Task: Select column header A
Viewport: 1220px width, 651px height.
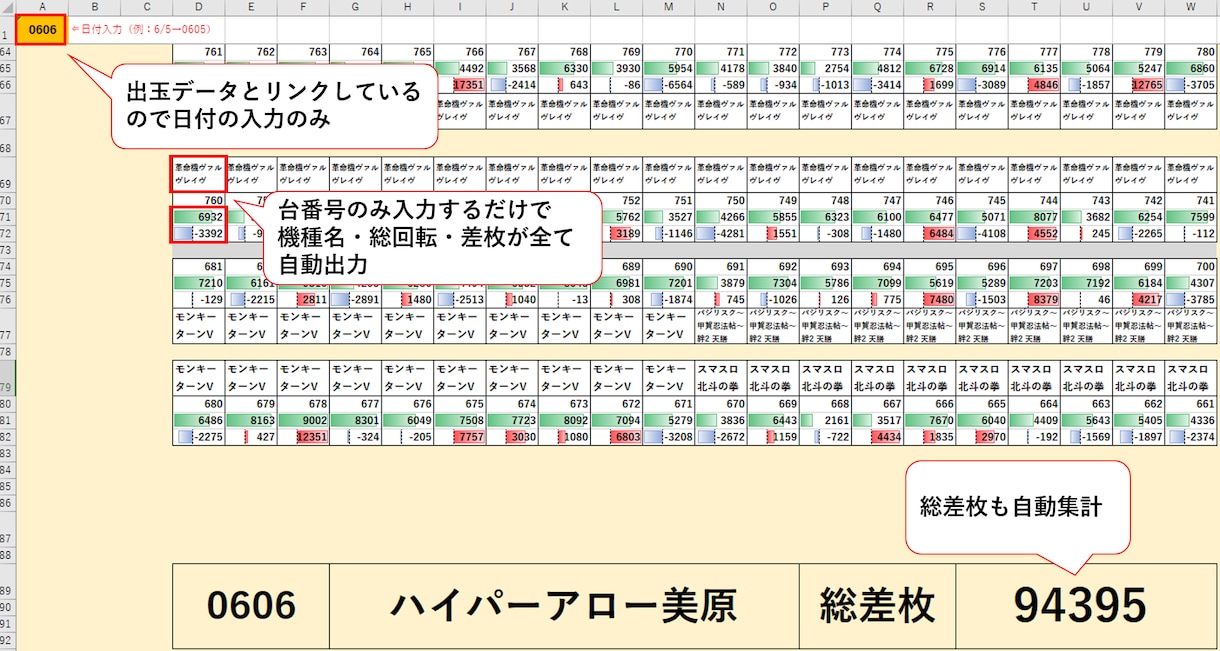Action: pyautogui.click(x=42, y=7)
